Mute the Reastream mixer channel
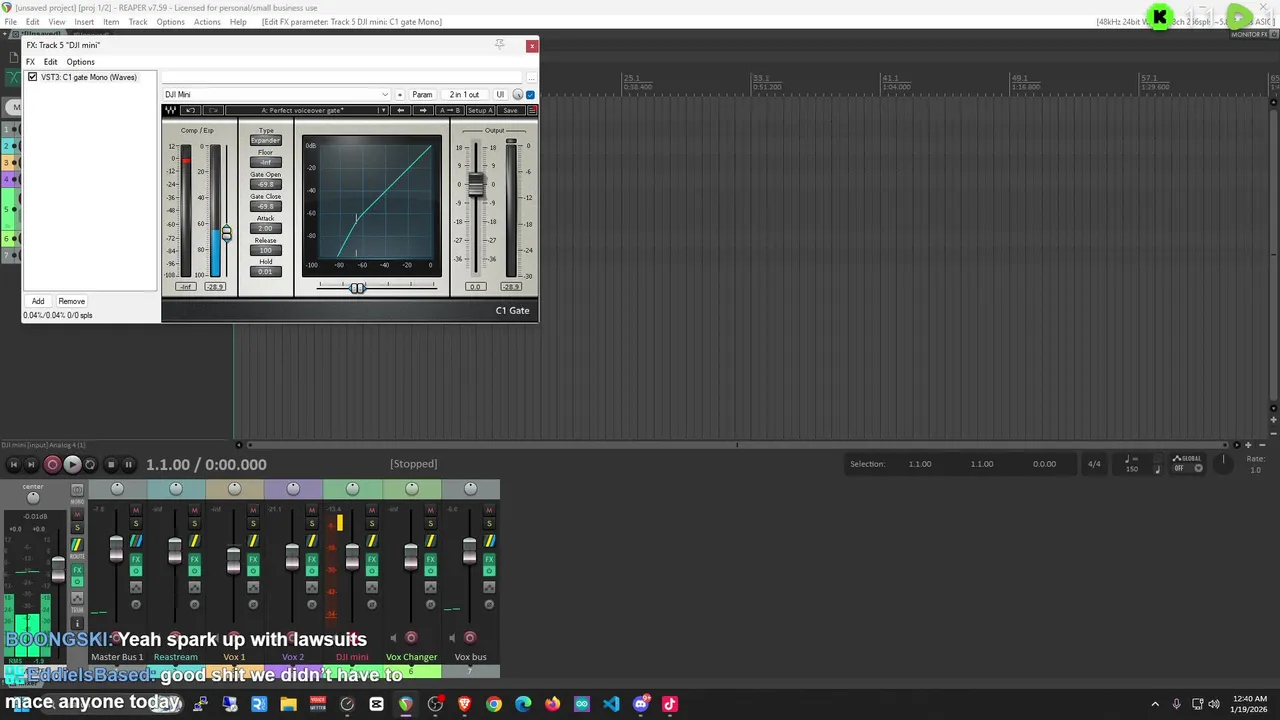The width and height of the screenshot is (1280, 720). pos(194,510)
